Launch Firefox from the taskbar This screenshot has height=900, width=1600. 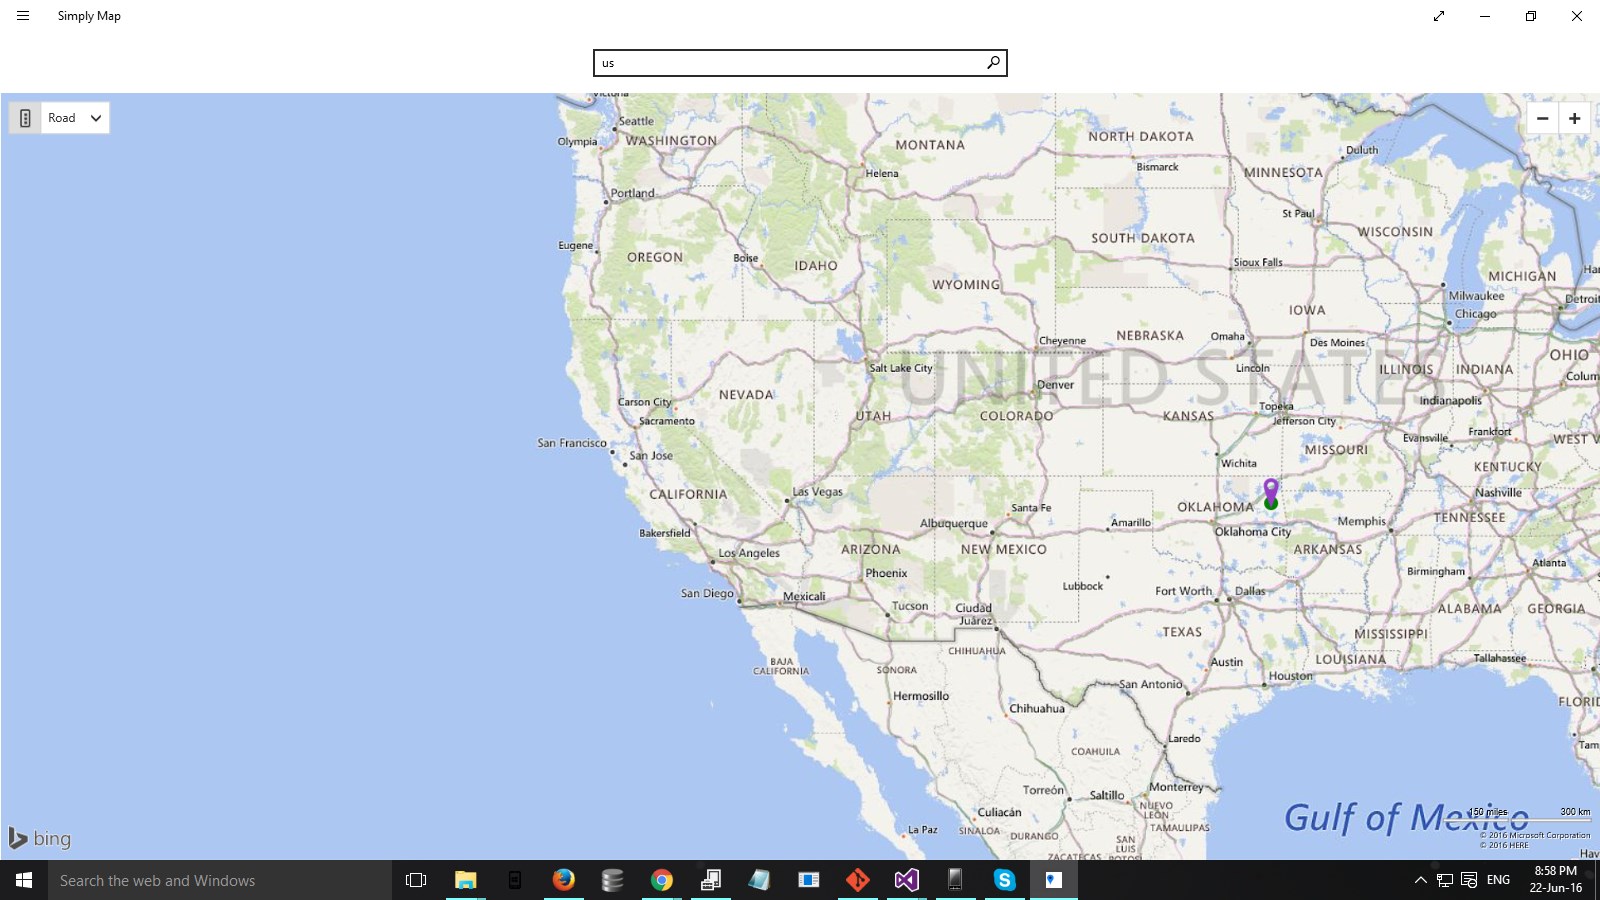tap(564, 880)
